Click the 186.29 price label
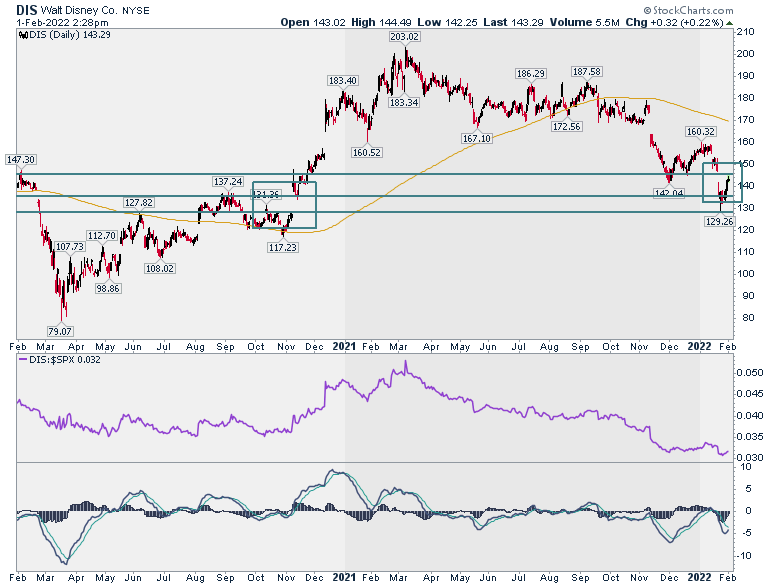Viewport: 780px width, 586px height. [x=531, y=74]
